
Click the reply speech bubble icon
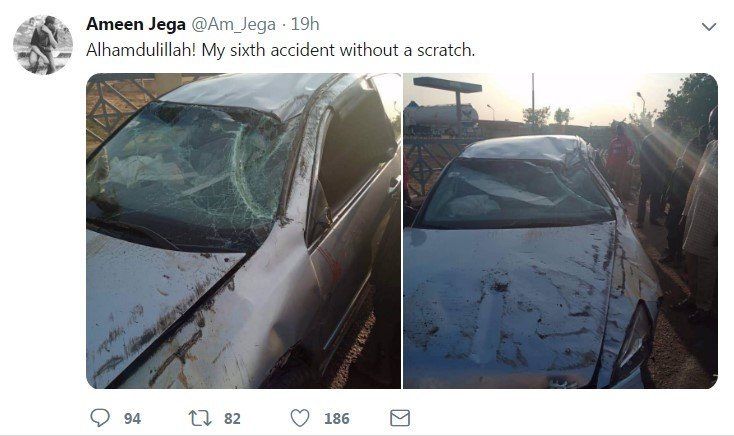point(100,417)
